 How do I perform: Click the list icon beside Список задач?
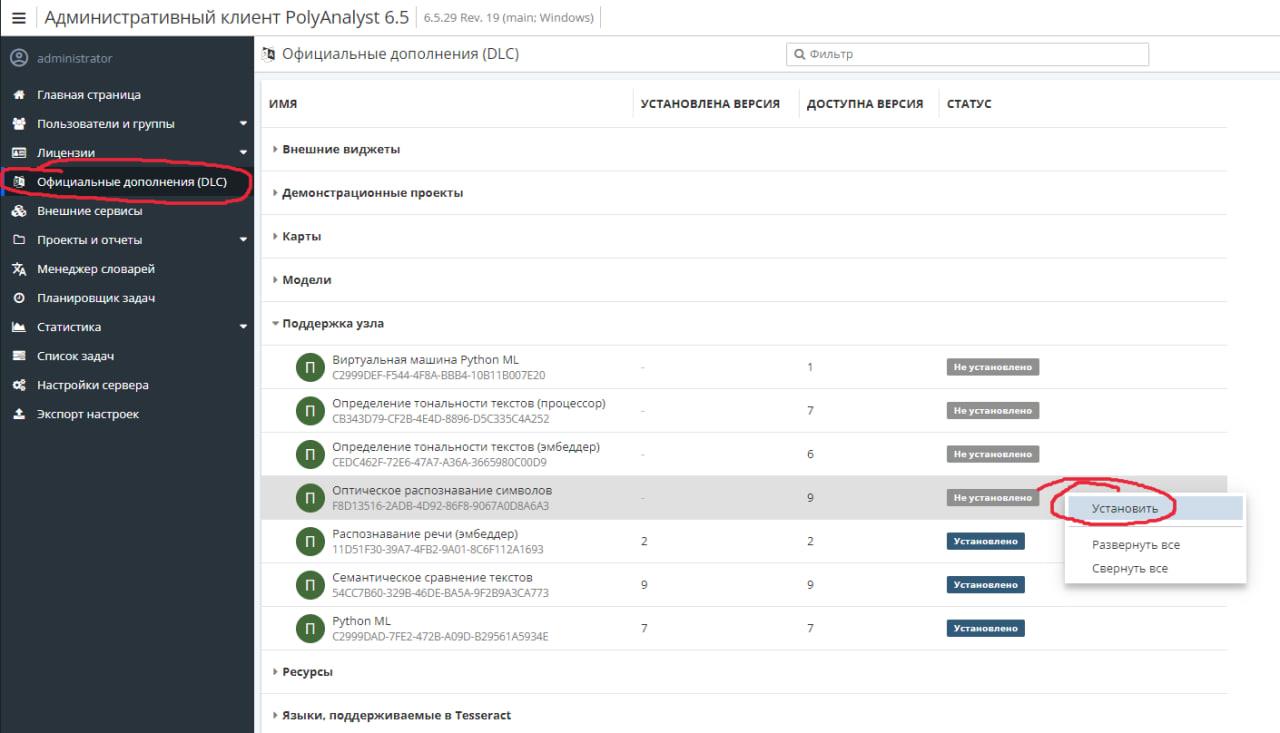(x=18, y=356)
